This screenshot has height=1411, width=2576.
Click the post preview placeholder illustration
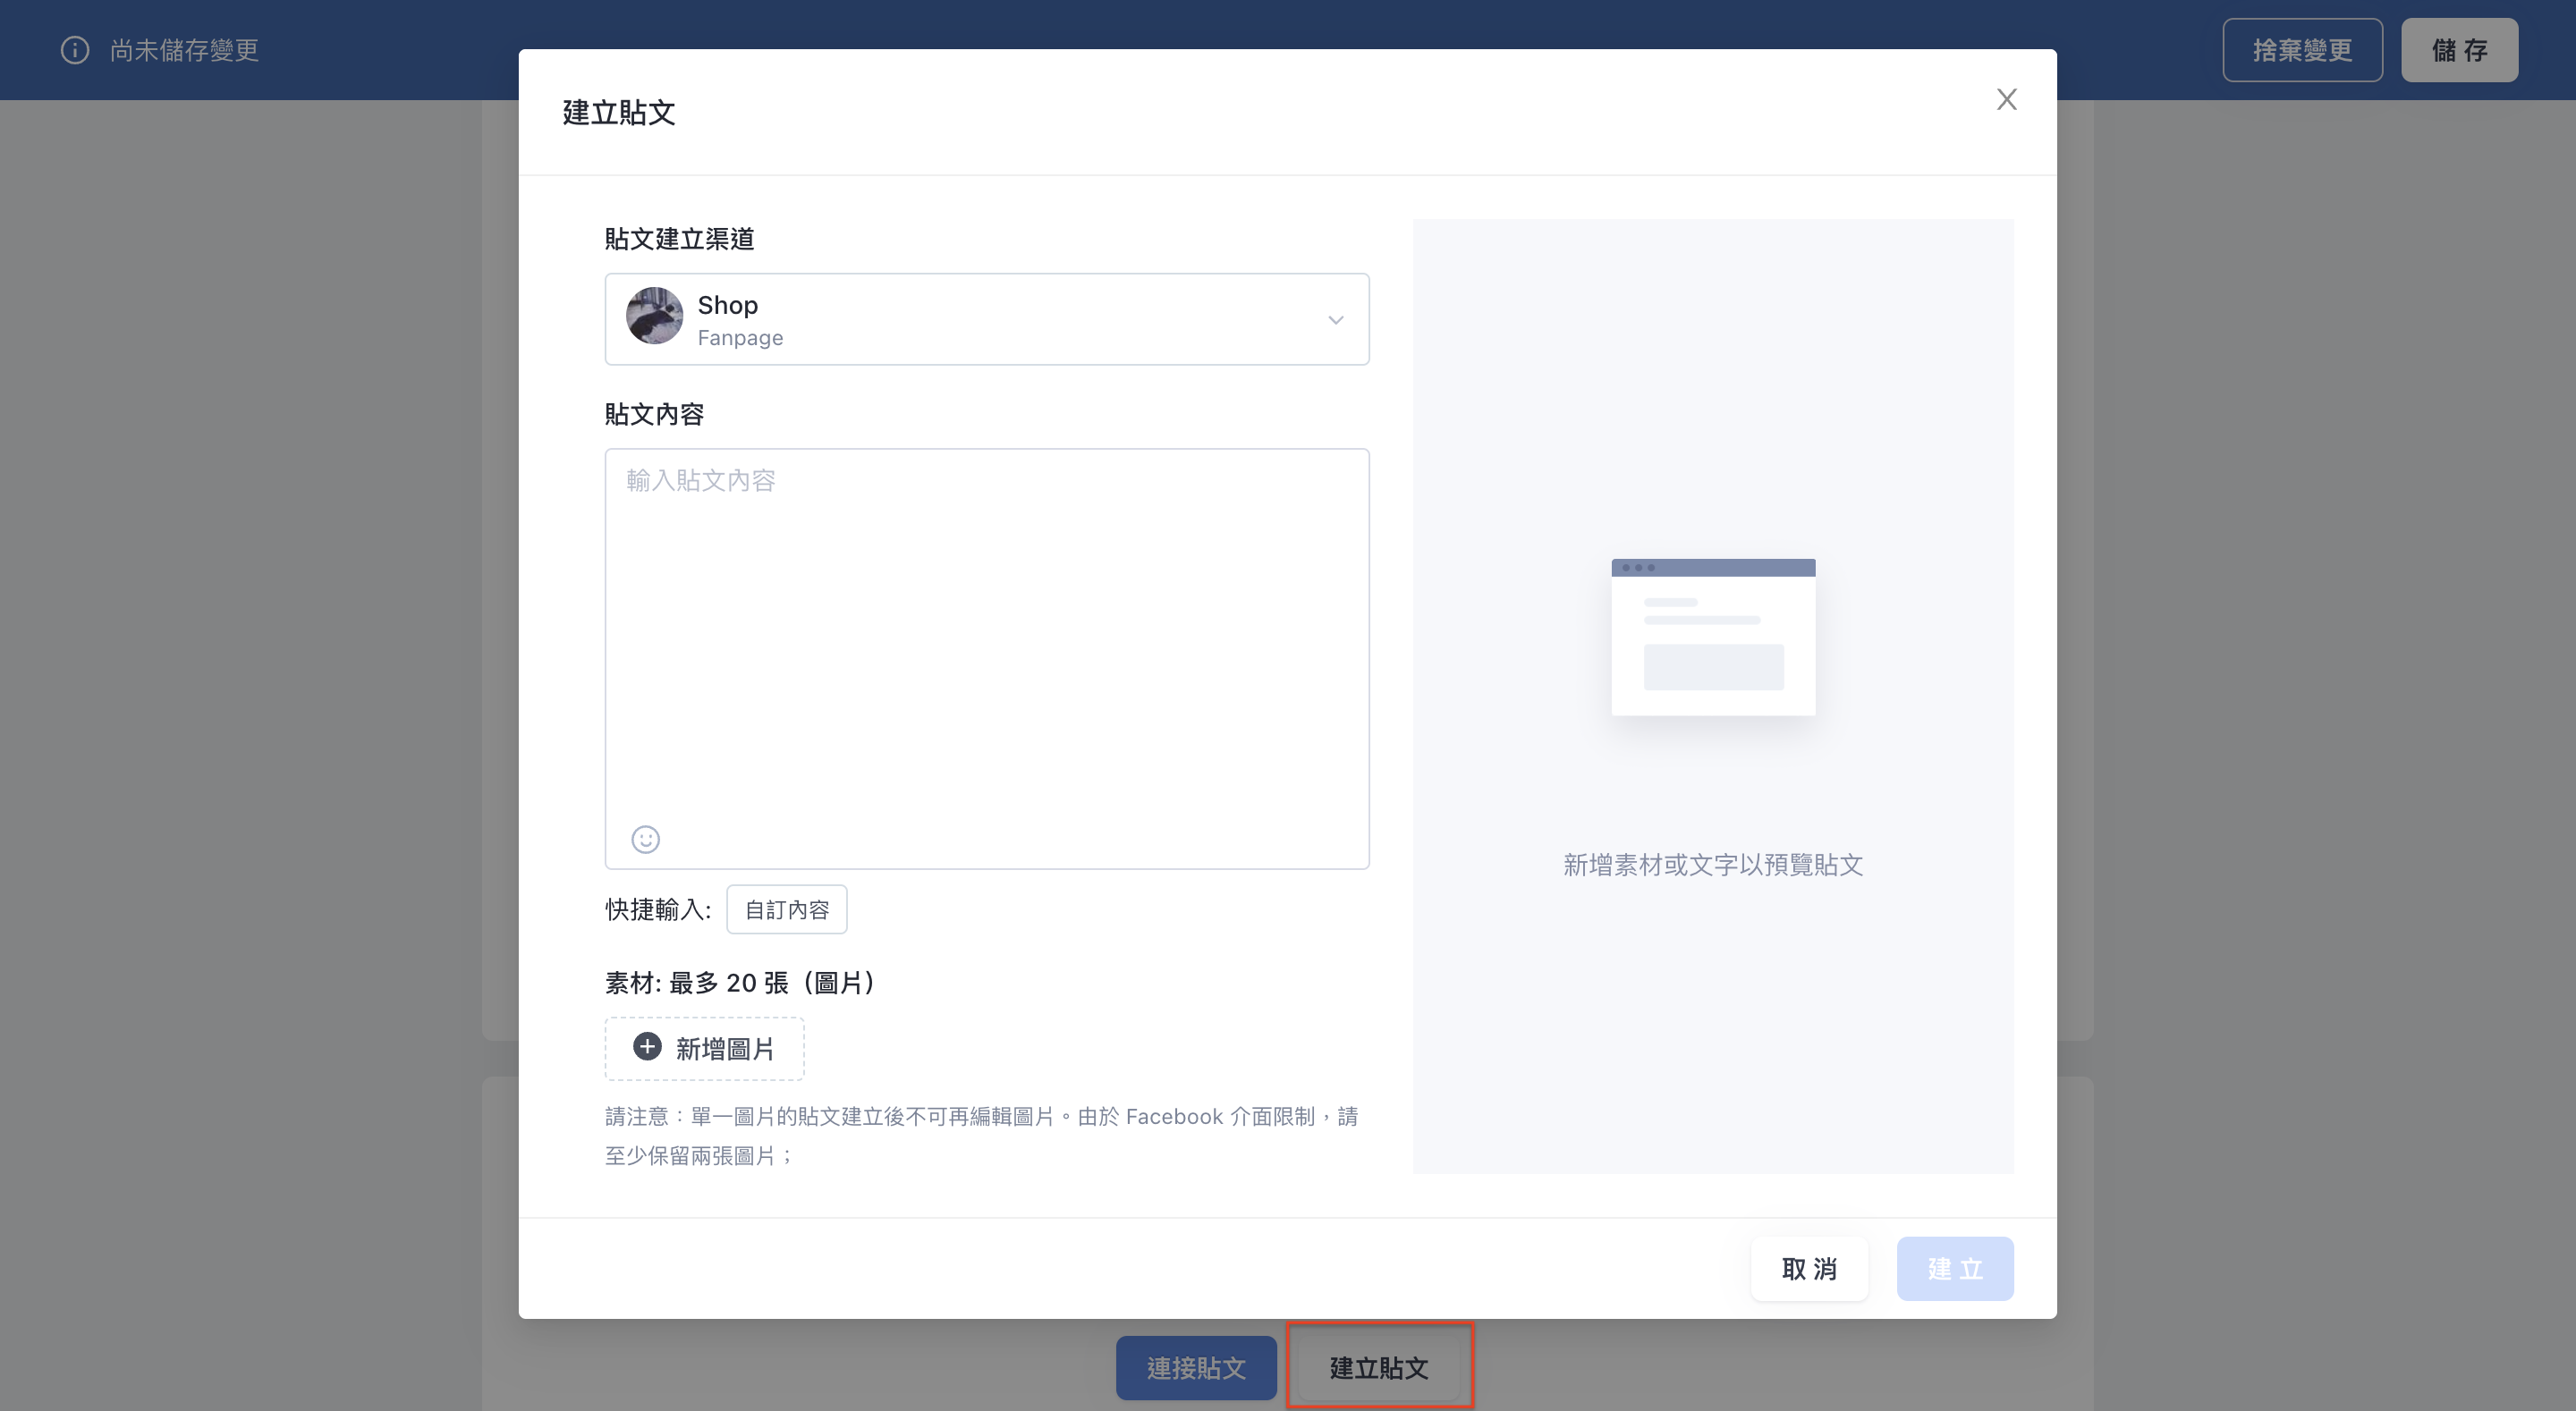[1713, 637]
